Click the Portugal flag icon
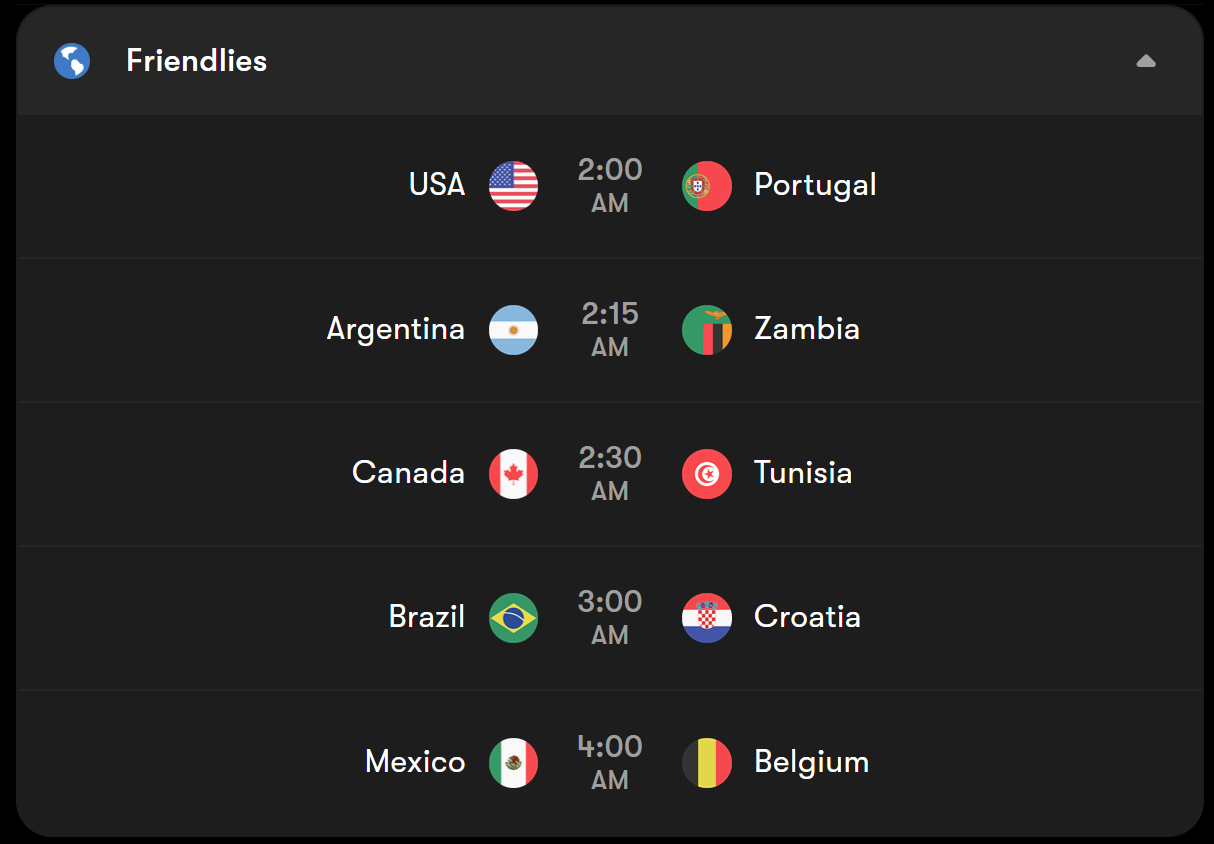 pos(707,186)
